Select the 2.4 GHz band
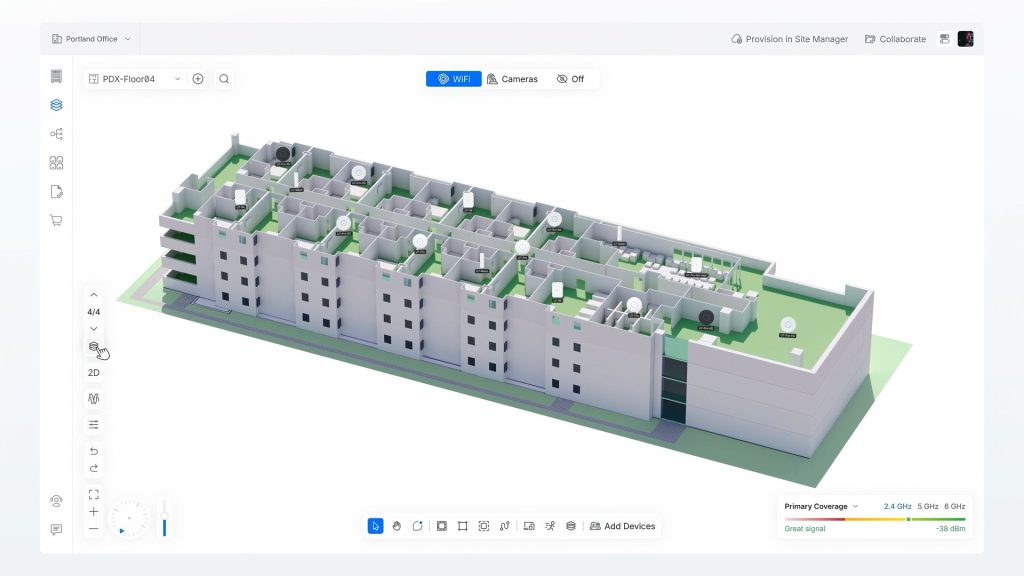This screenshot has height=576, width=1024. [897, 506]
